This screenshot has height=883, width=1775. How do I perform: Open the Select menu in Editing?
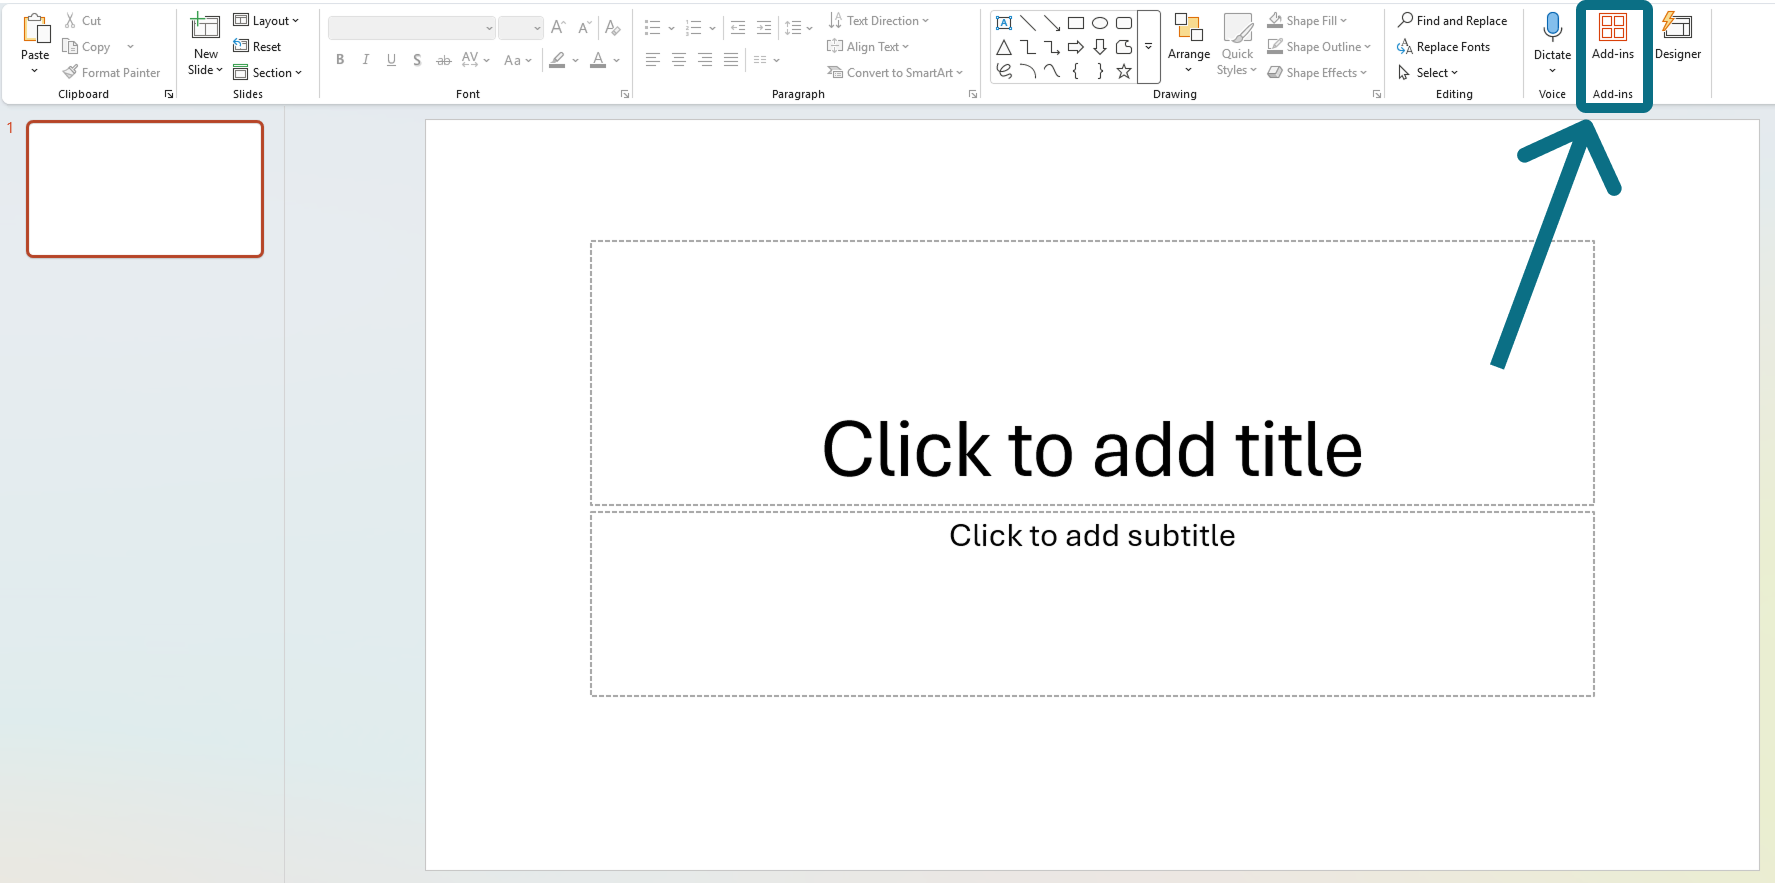[1428, 72]
